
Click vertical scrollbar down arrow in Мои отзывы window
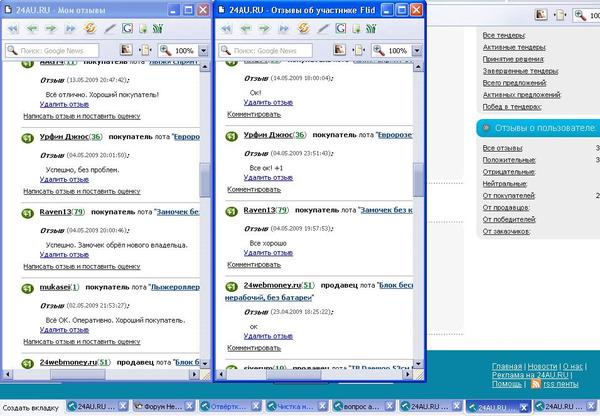click(x=205, y=363)
